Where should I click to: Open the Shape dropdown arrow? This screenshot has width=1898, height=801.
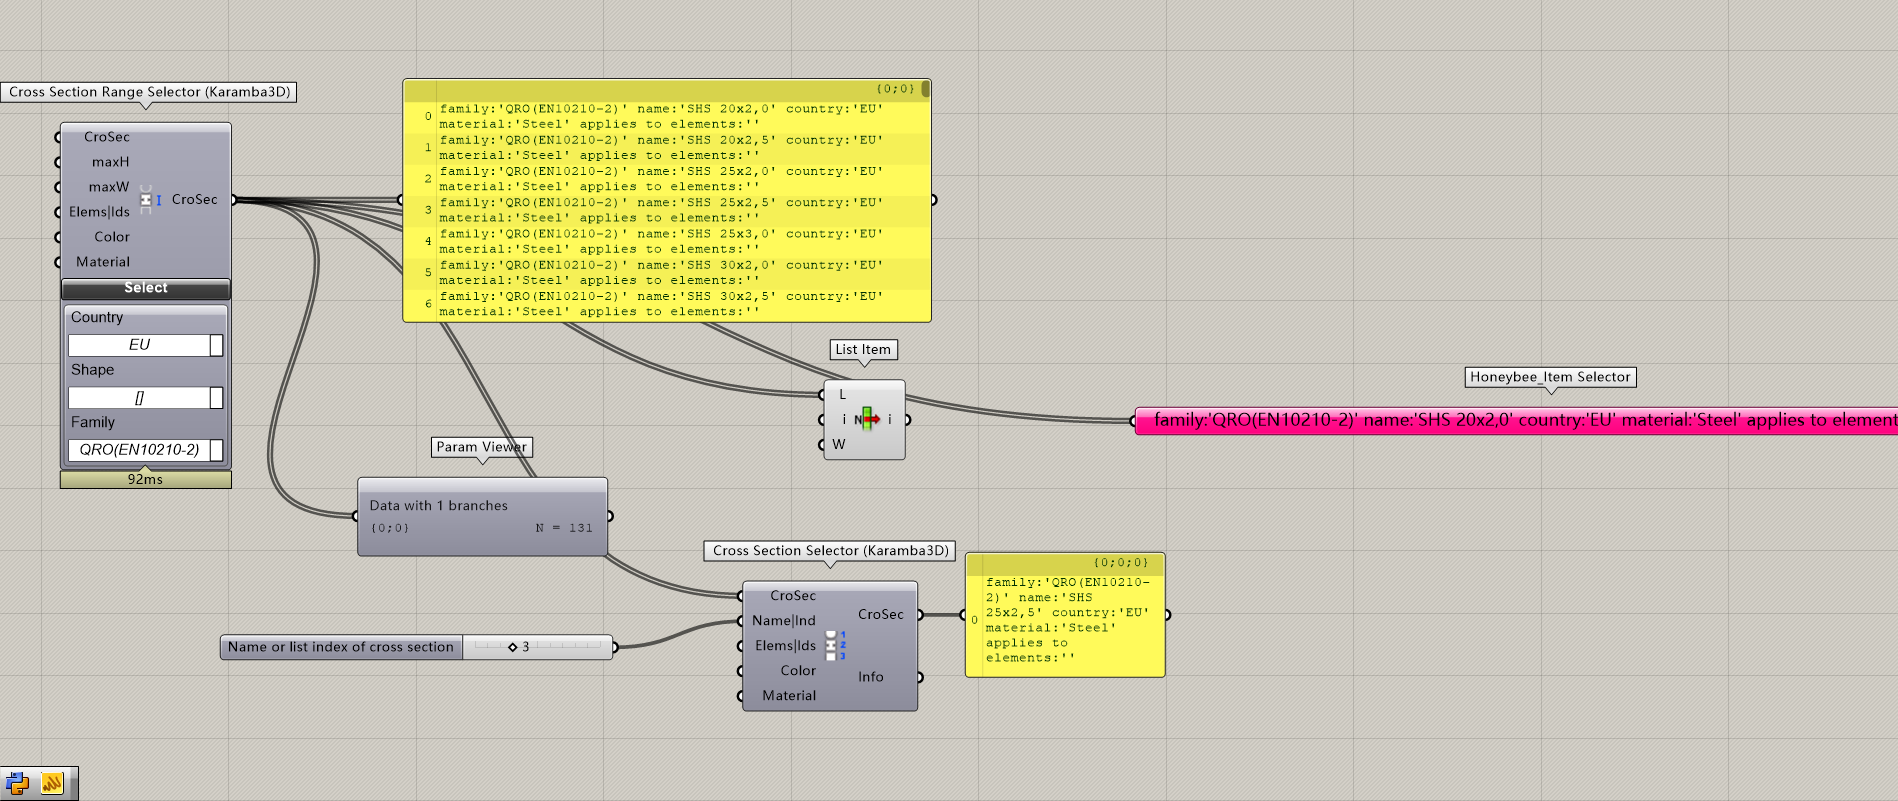[216, 398]
